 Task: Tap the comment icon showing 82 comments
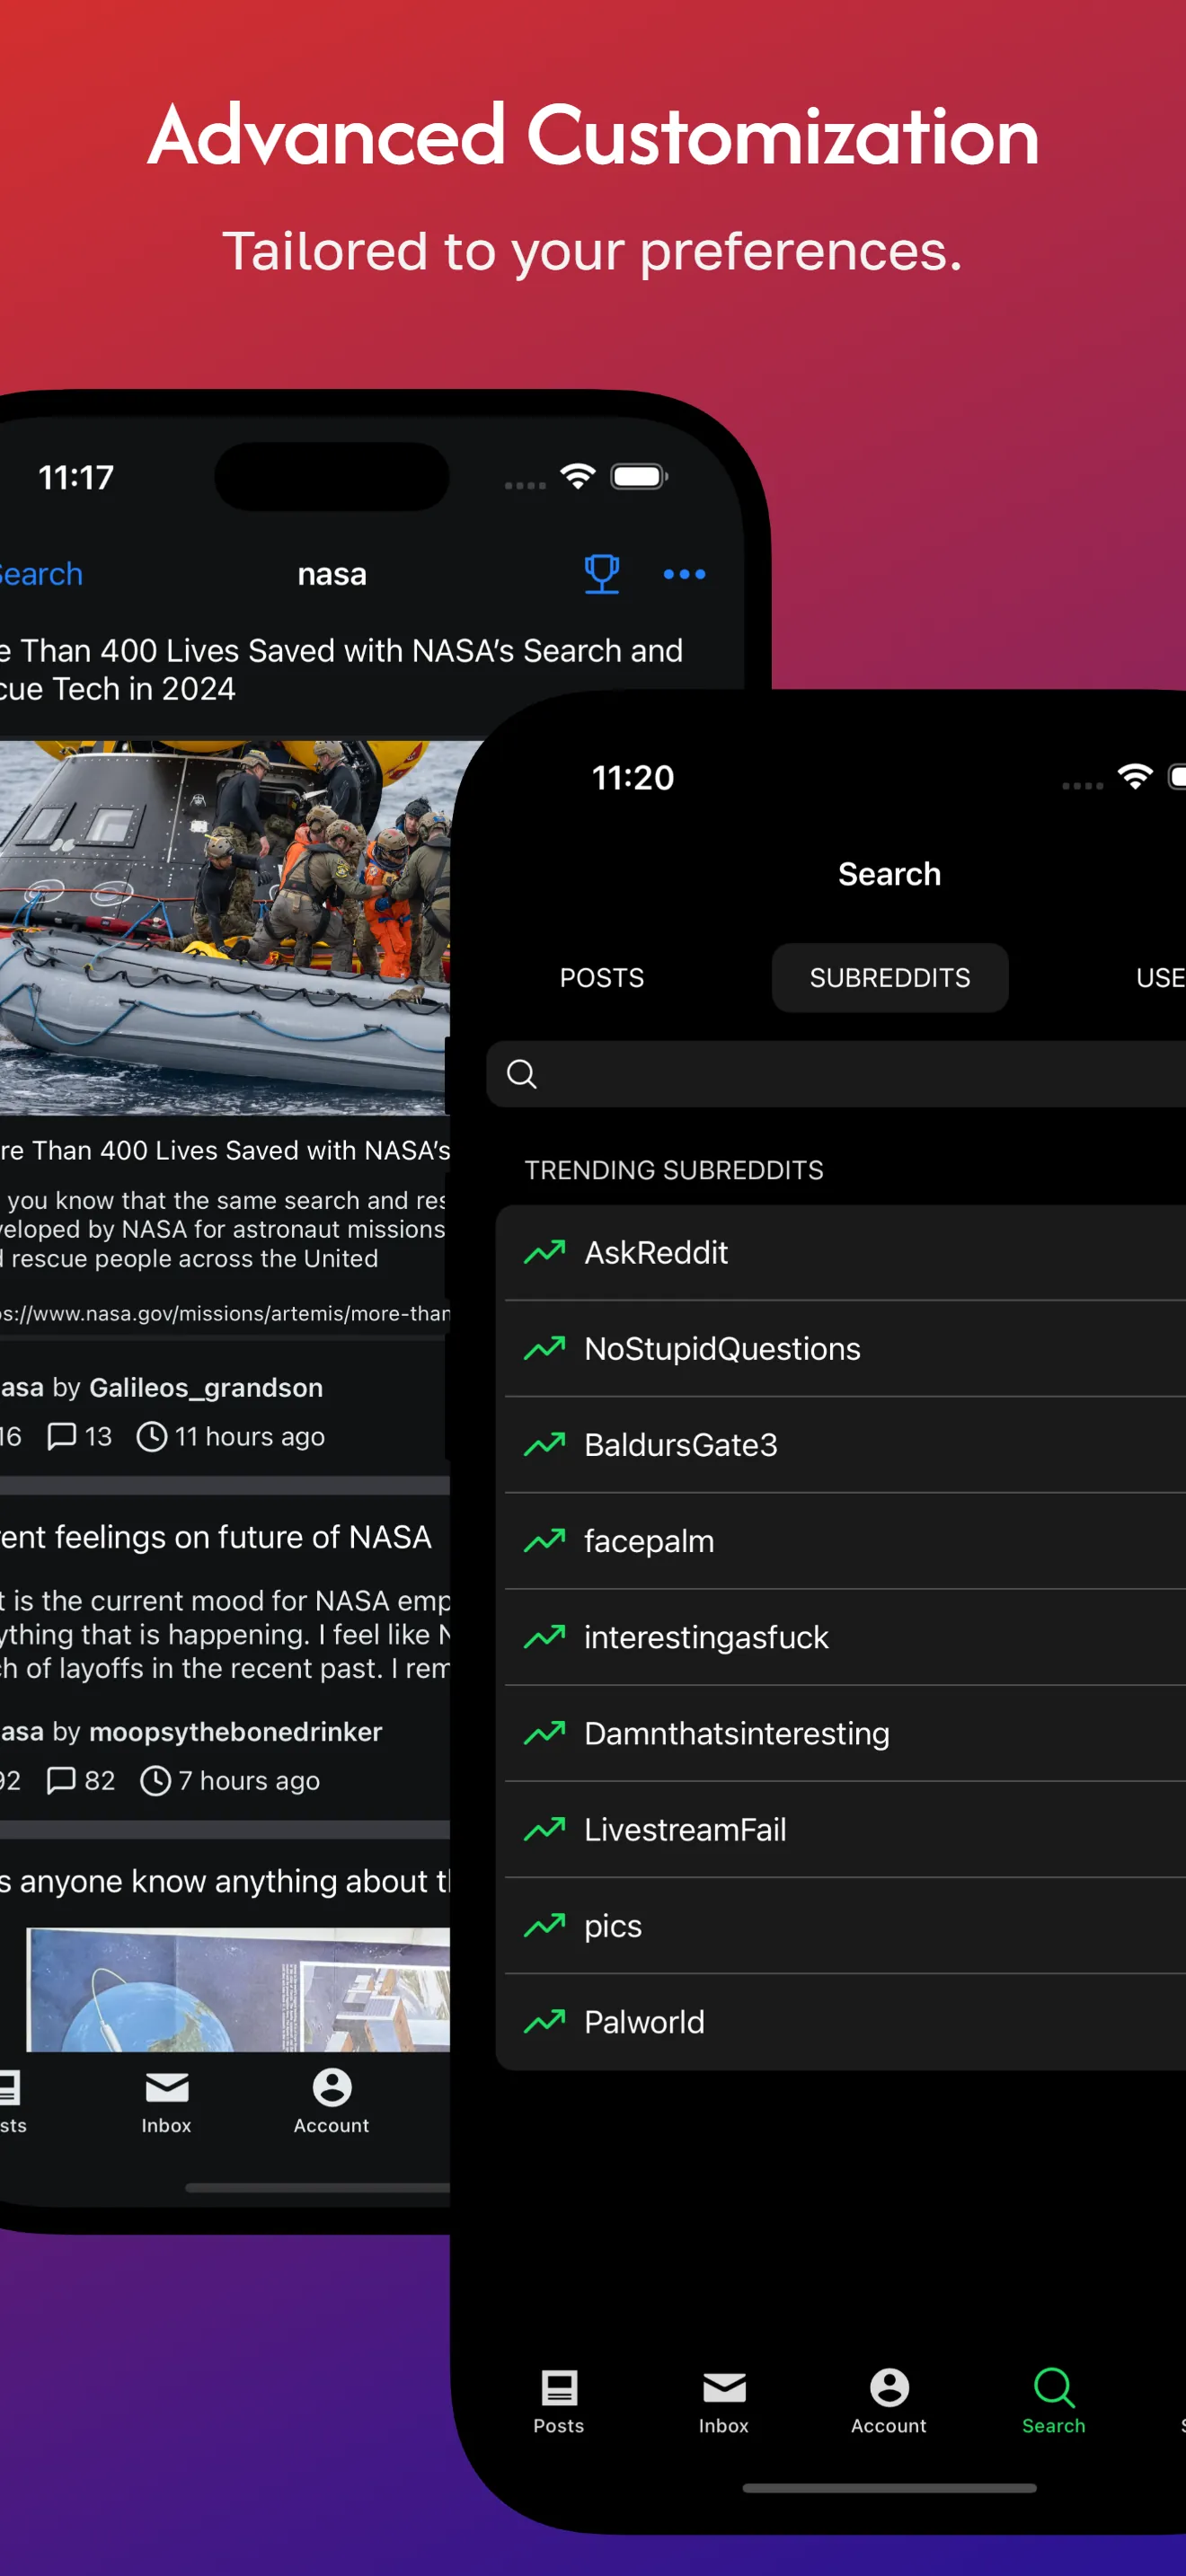(62, 1780)
